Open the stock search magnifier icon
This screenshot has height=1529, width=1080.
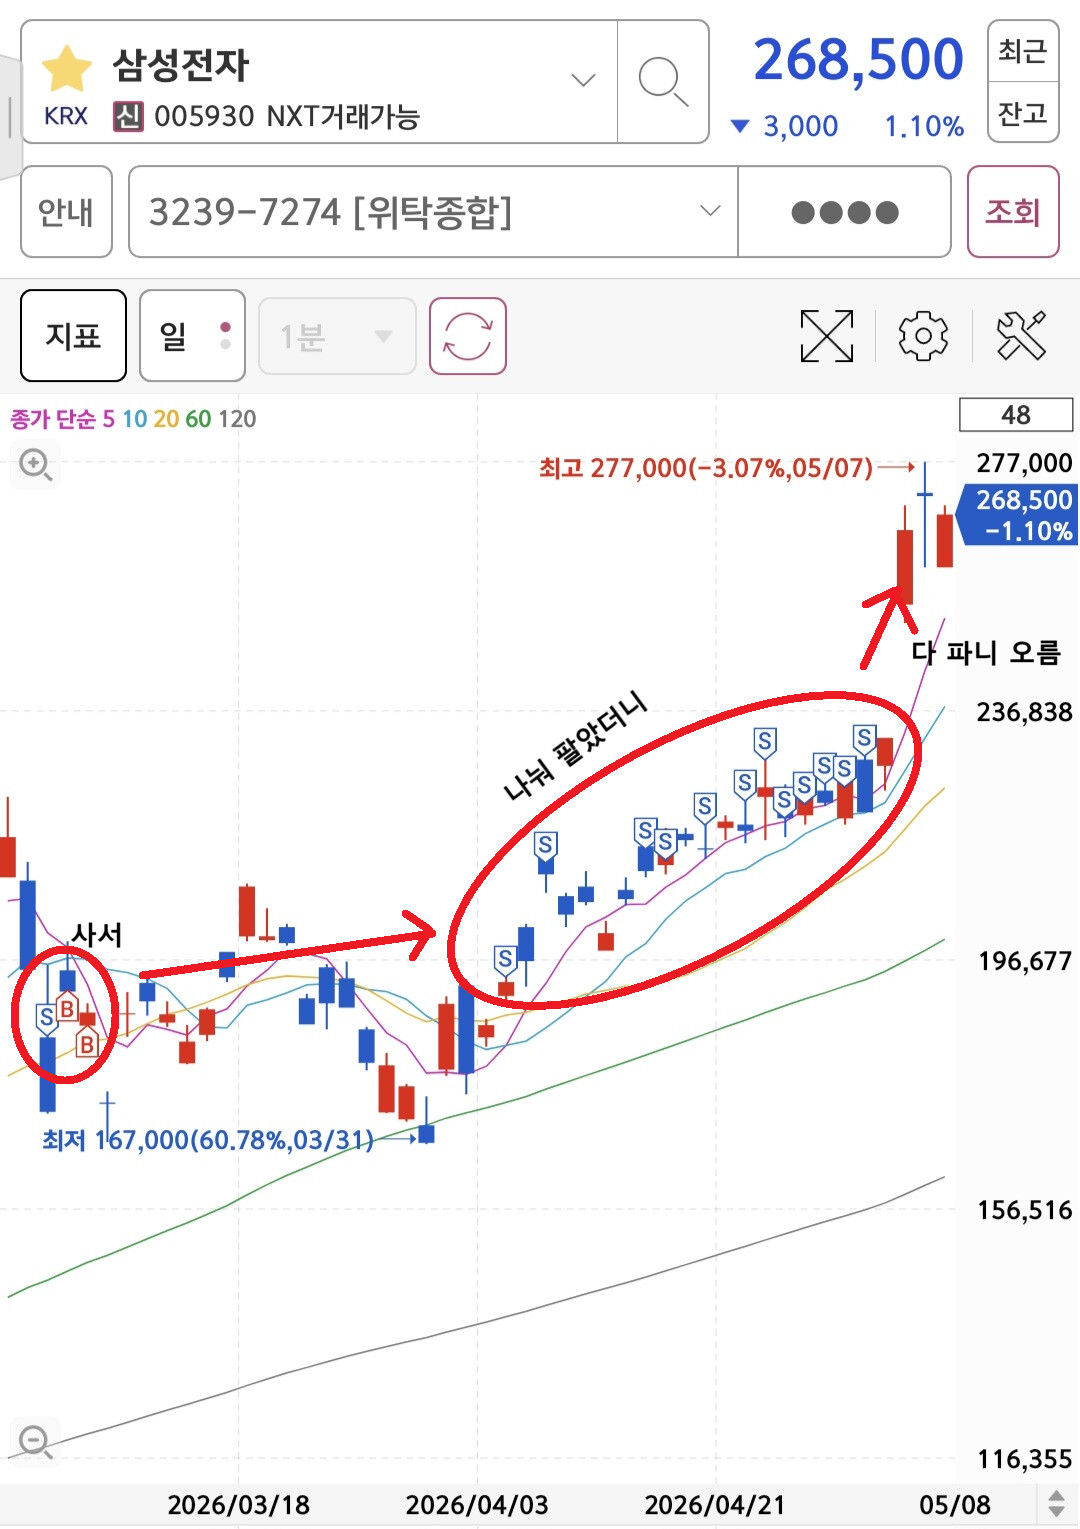663,82
